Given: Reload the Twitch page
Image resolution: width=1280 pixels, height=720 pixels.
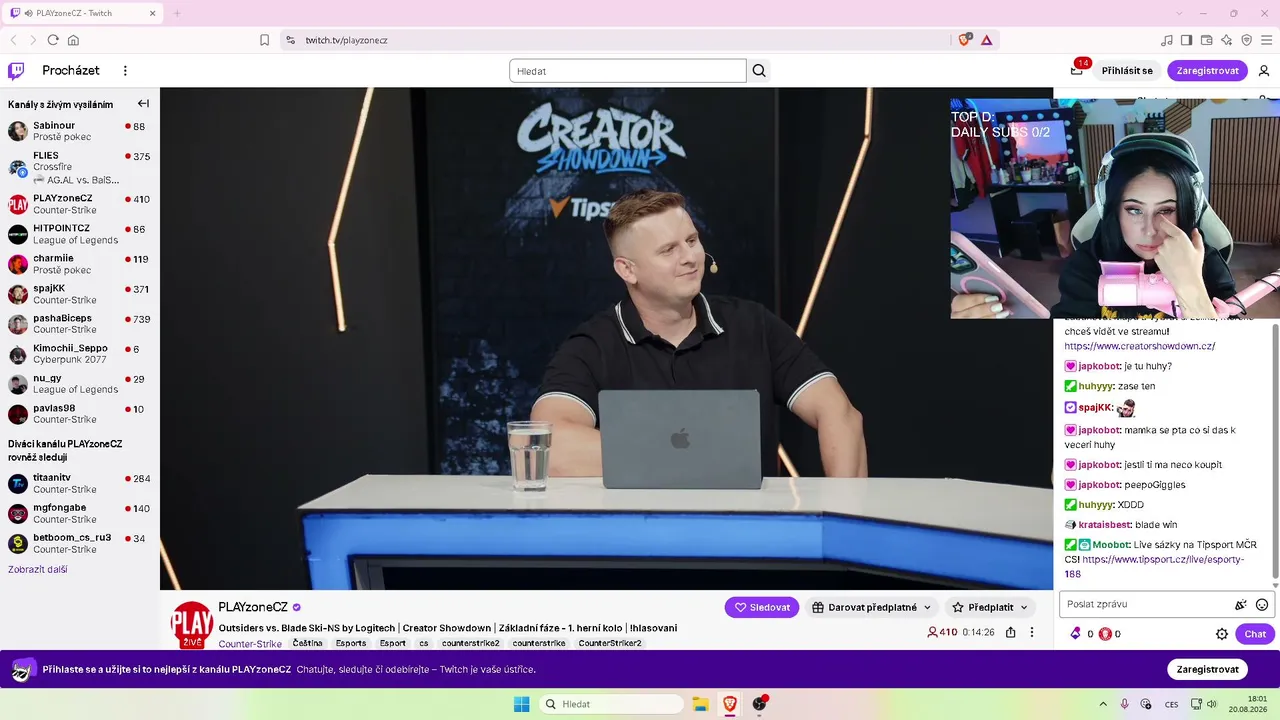Looking at the screenshot, I should point(53,40).
